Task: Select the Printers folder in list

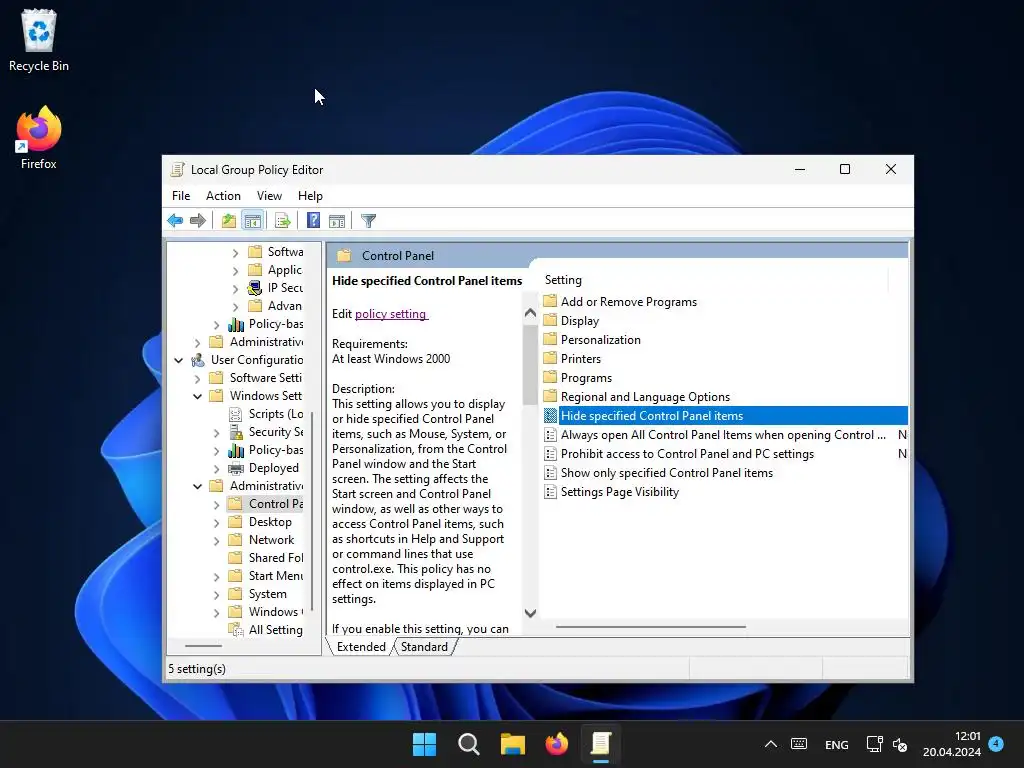Action: point(572,359)
